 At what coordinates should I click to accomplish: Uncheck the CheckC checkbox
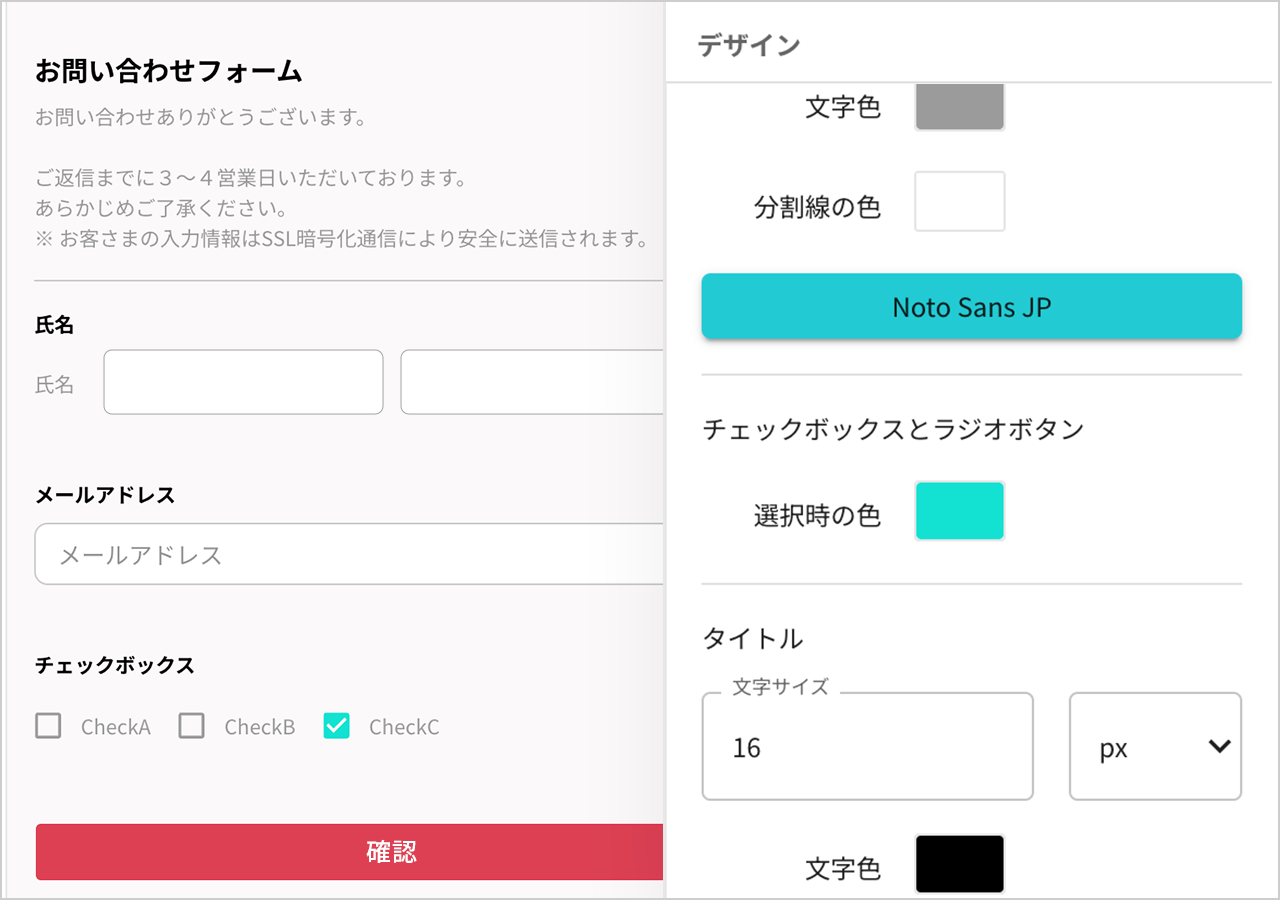click(x=336, y=727)
